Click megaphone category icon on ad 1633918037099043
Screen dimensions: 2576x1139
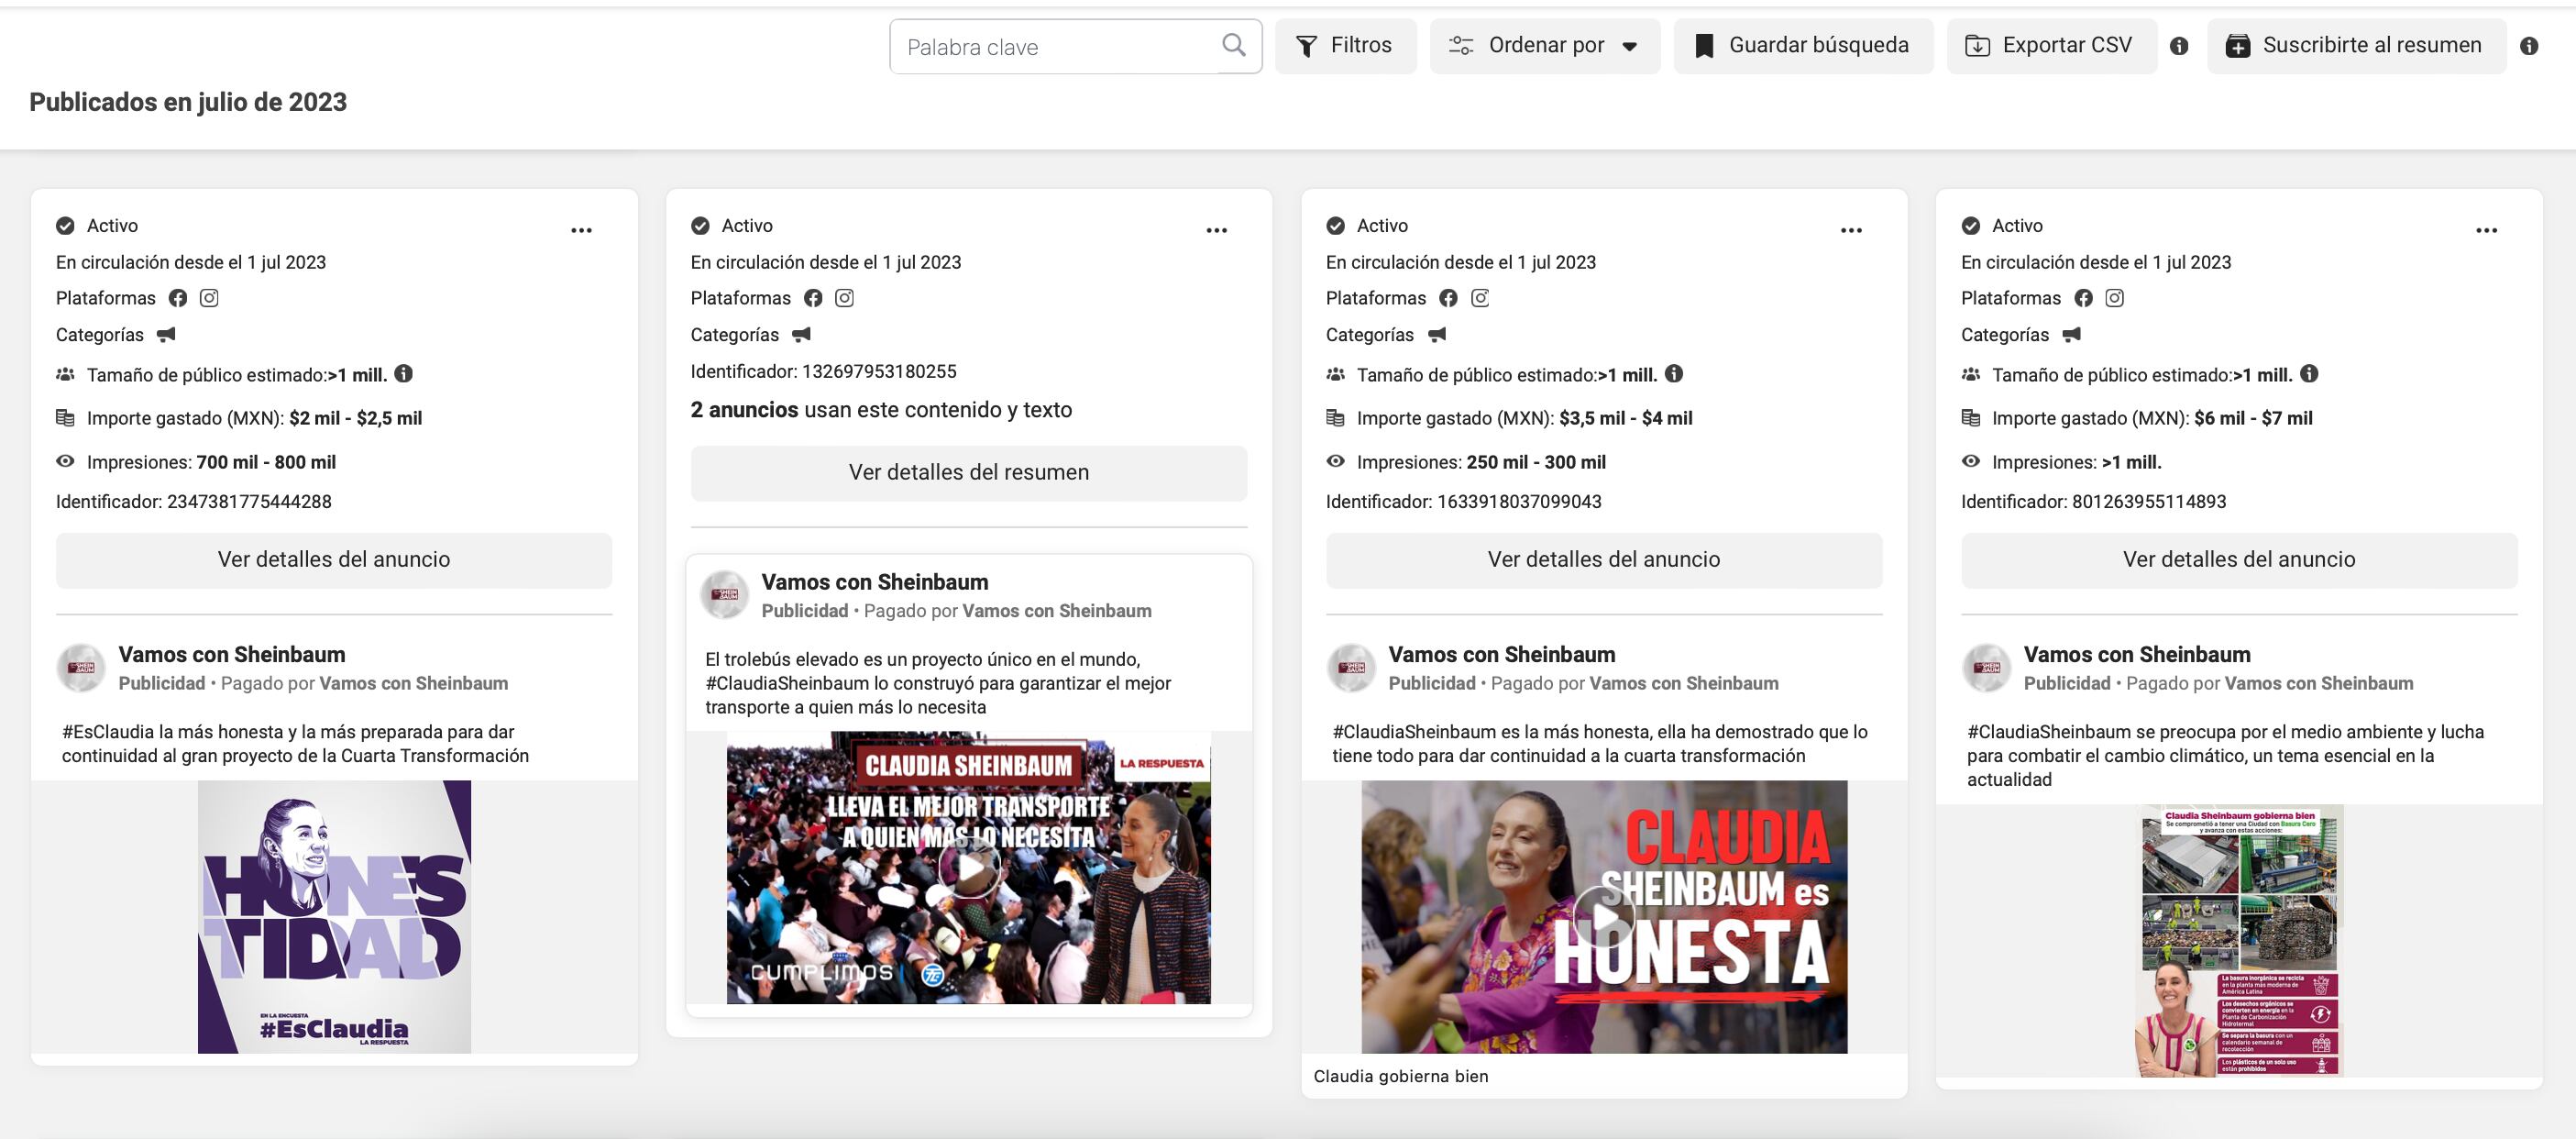coord(1436,334)
